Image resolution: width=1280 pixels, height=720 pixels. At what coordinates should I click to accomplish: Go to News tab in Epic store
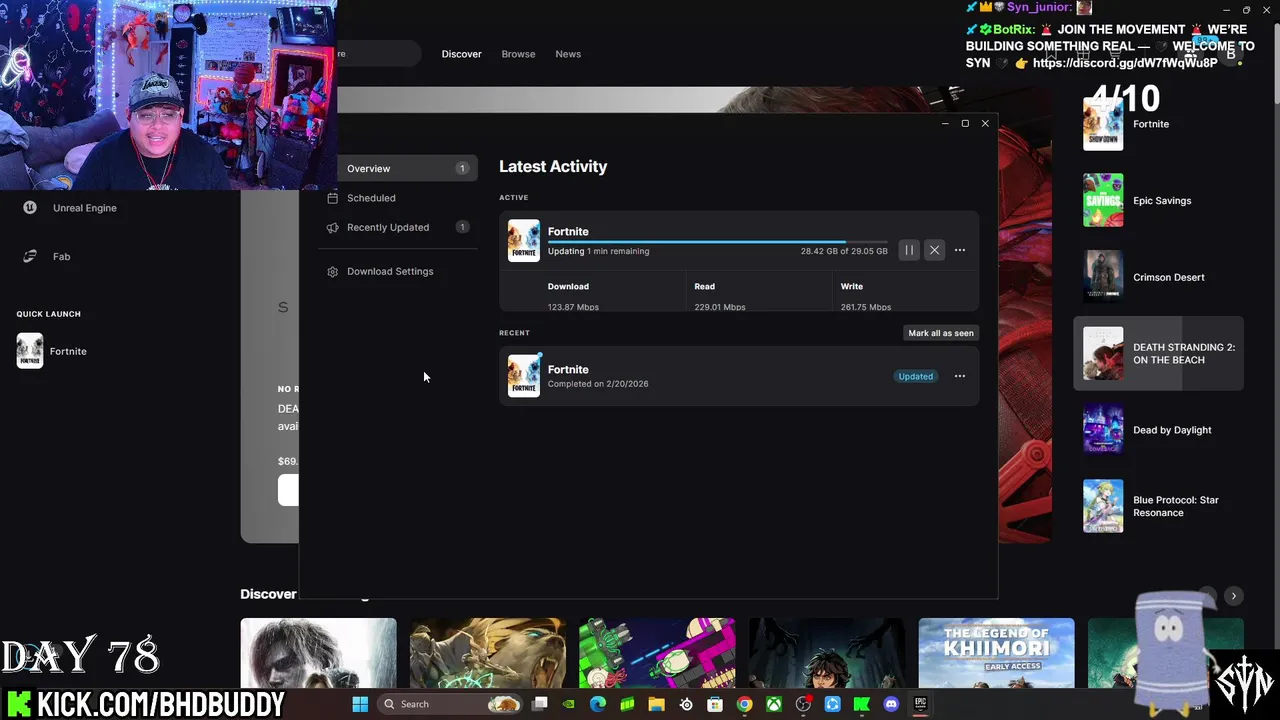coord(568,54)
